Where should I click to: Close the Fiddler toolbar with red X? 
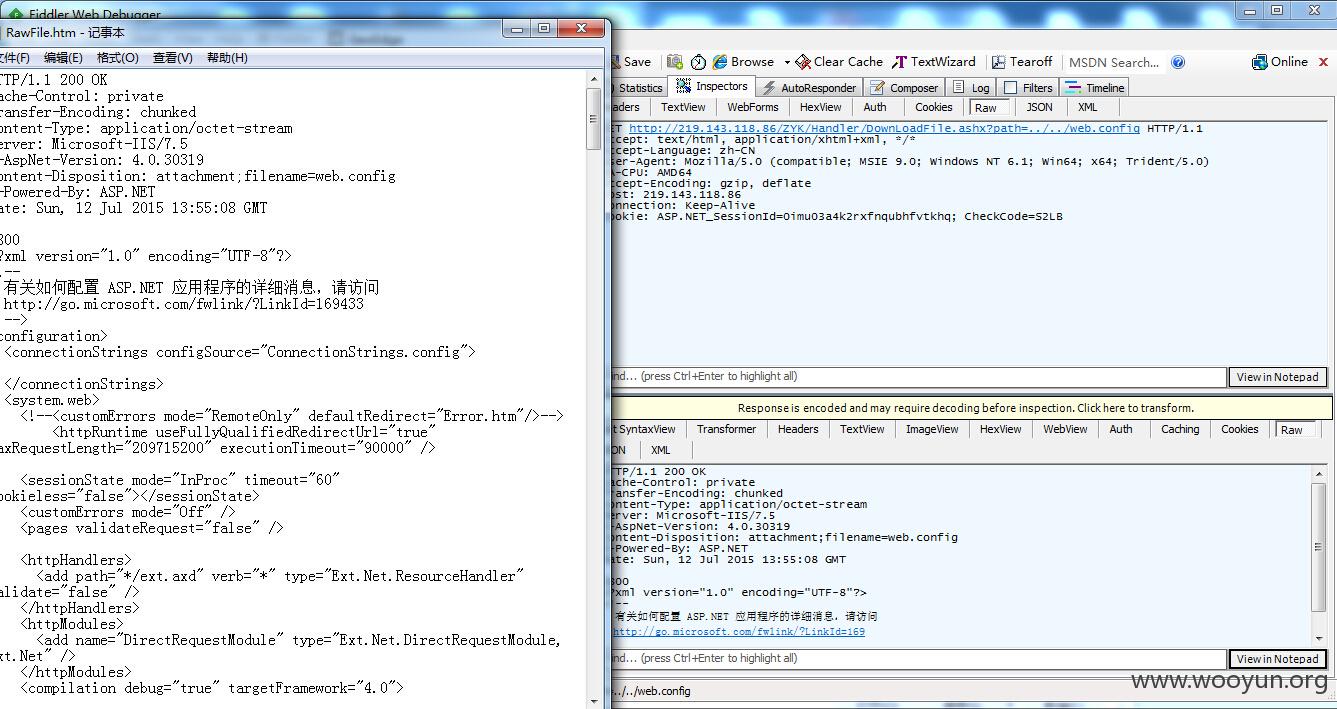(x=1326, y=62)
